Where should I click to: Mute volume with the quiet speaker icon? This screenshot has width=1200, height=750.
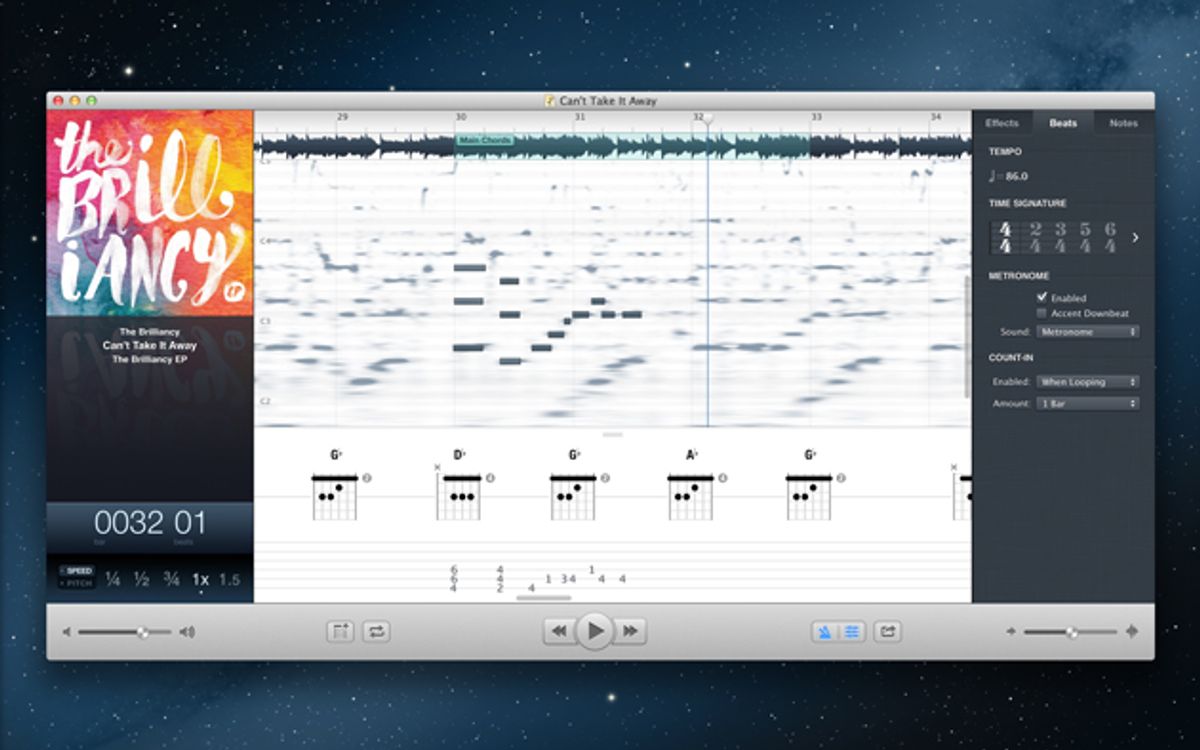click(67, 632)
